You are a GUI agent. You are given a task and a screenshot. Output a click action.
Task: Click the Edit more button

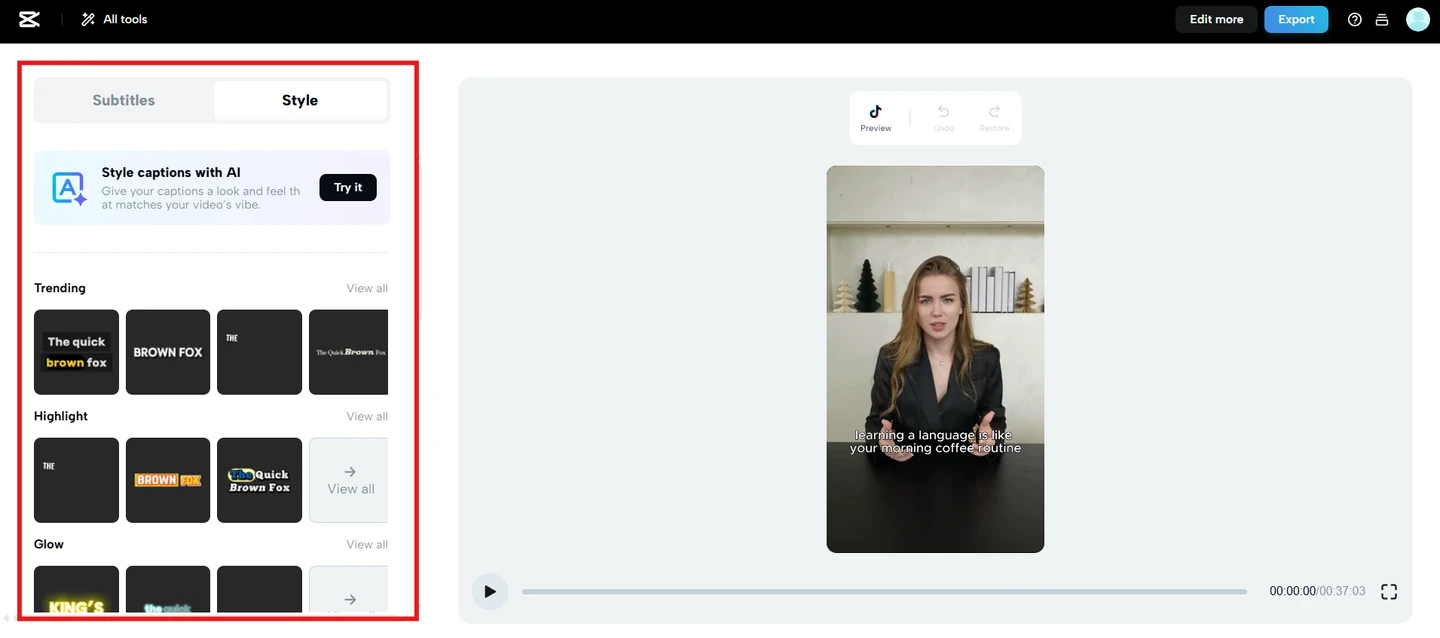[1216, 19]
